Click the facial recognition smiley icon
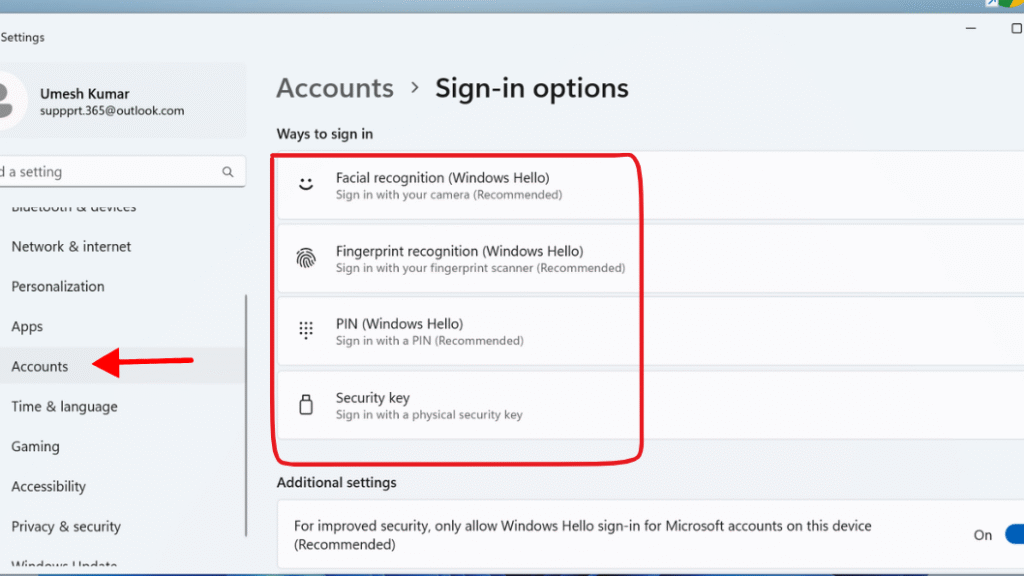Viewport: 1024px width, 576px height. pos(306,184)
